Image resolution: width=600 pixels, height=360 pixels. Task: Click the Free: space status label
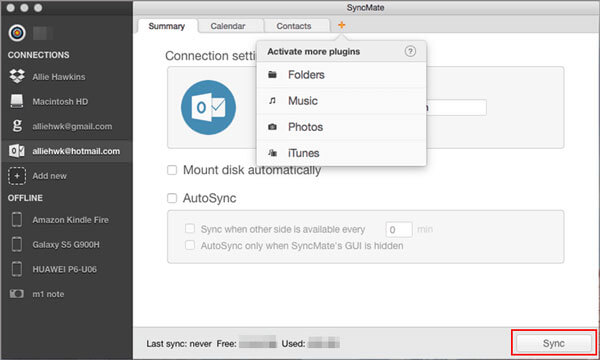[227, 344]
